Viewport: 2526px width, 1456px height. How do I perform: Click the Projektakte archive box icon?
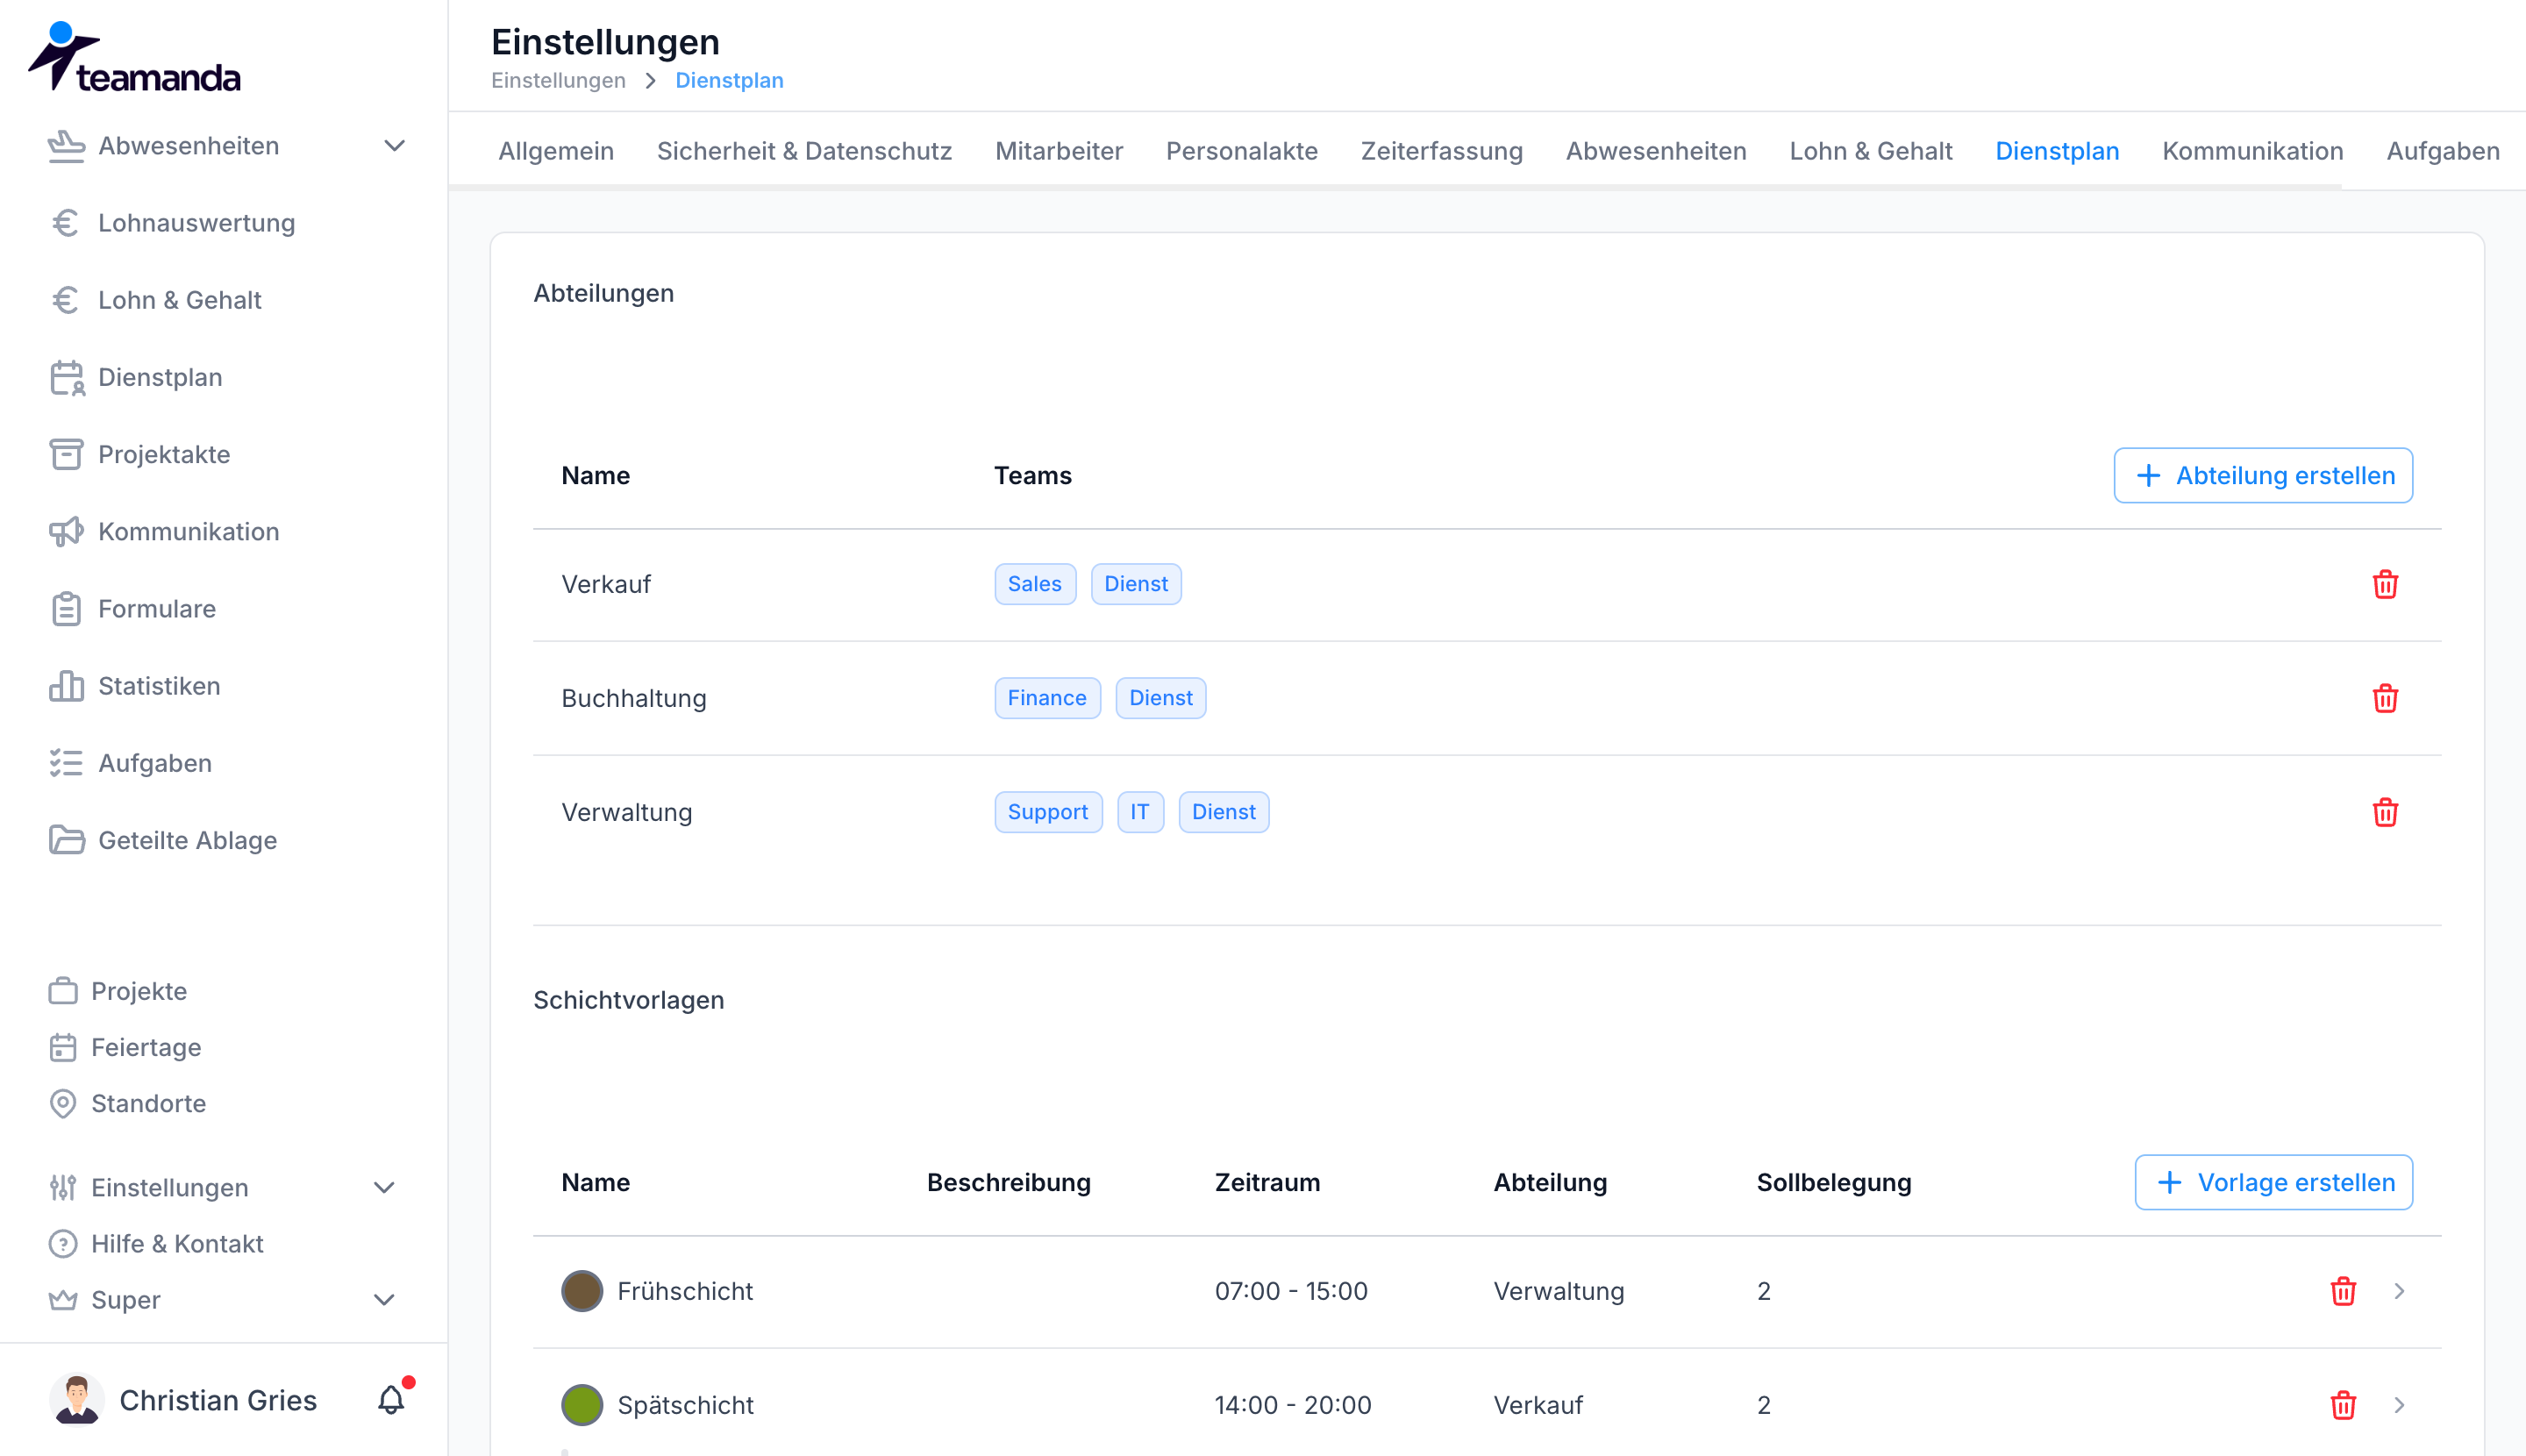(x=66, y=454)
